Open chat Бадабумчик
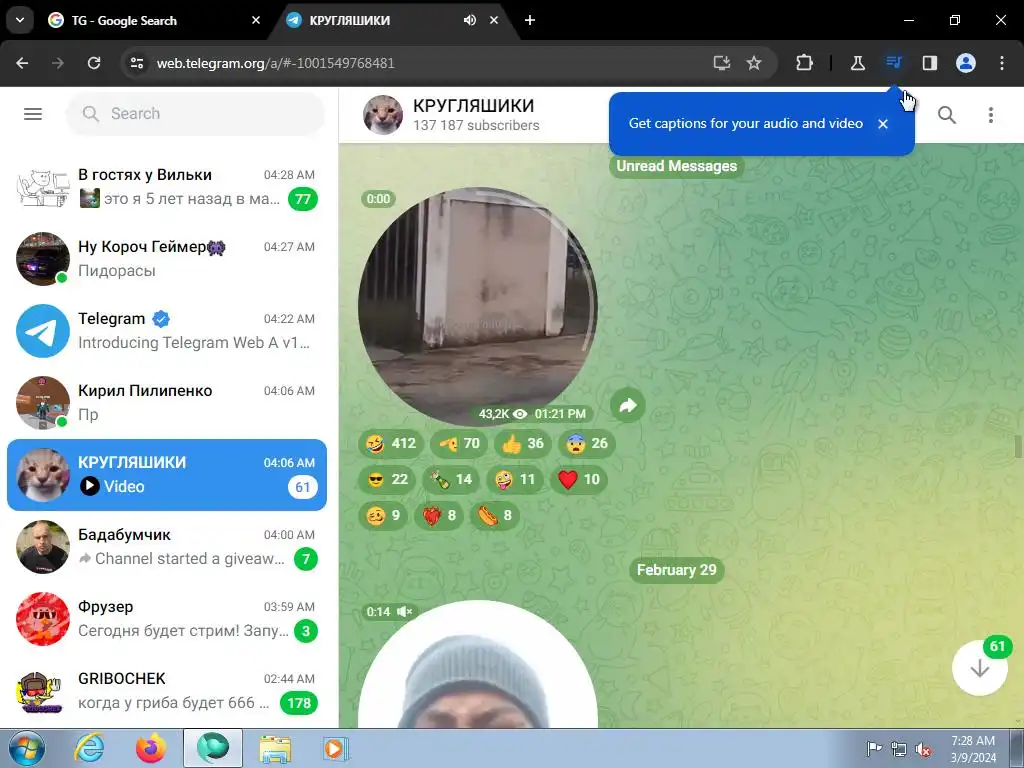The height and width of the screenshot is (768, 1024). click(x=167, y=547)
